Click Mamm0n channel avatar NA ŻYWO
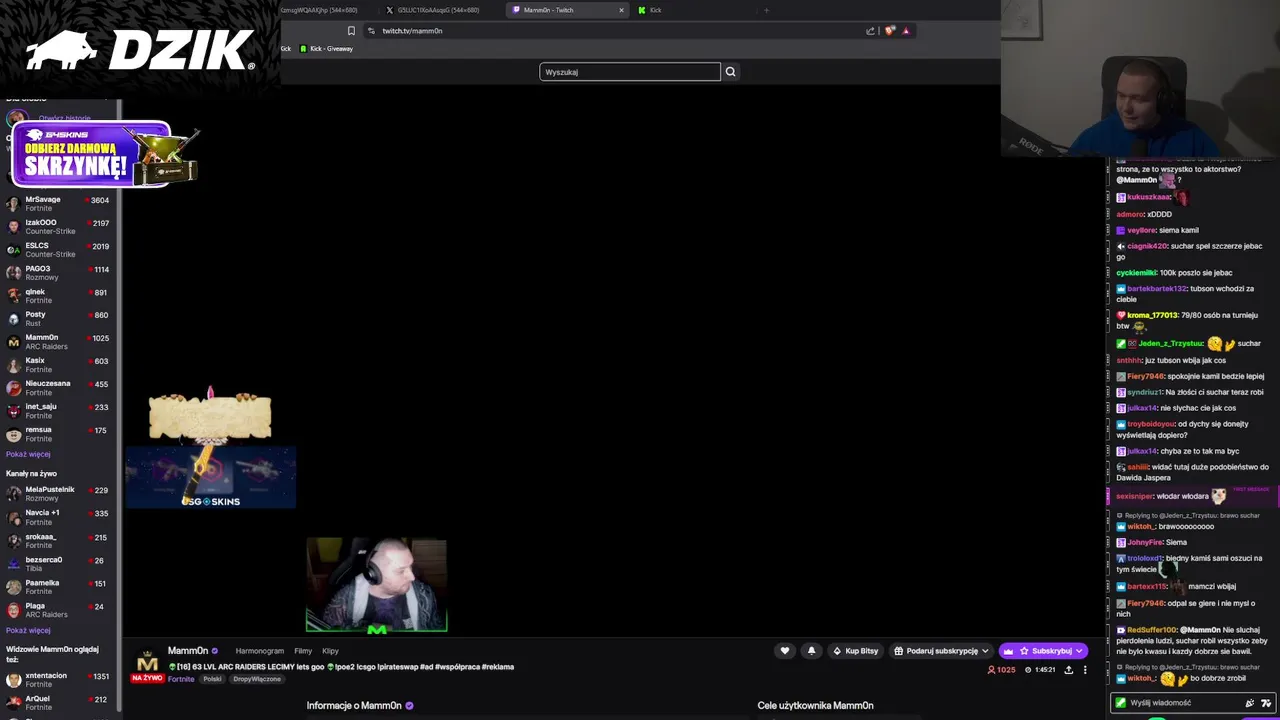This screenshot has height=720, width=1280. point(147,666)
